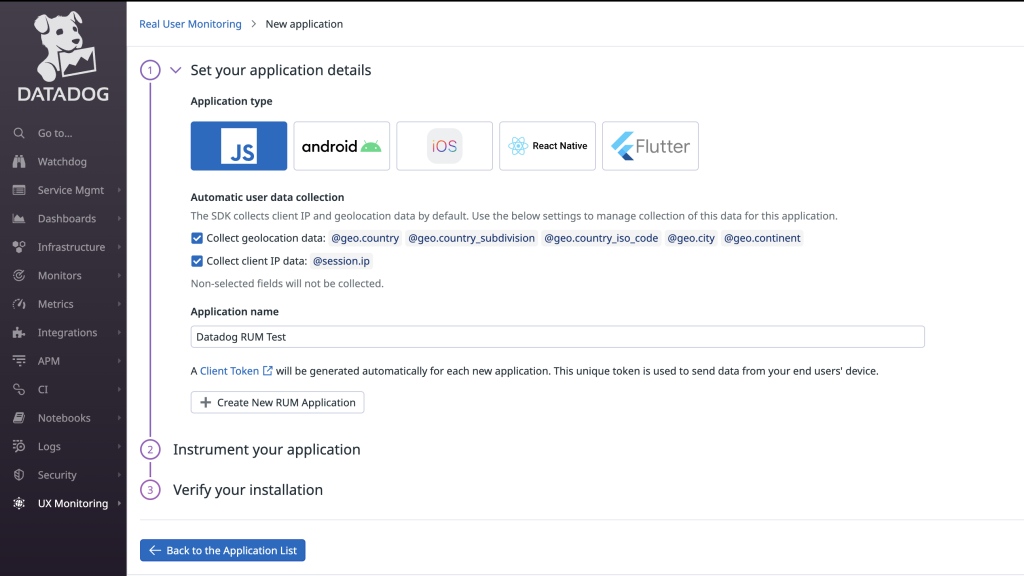
Task: Expand the Monitors sidebar submenu
Action: point(121,275)
